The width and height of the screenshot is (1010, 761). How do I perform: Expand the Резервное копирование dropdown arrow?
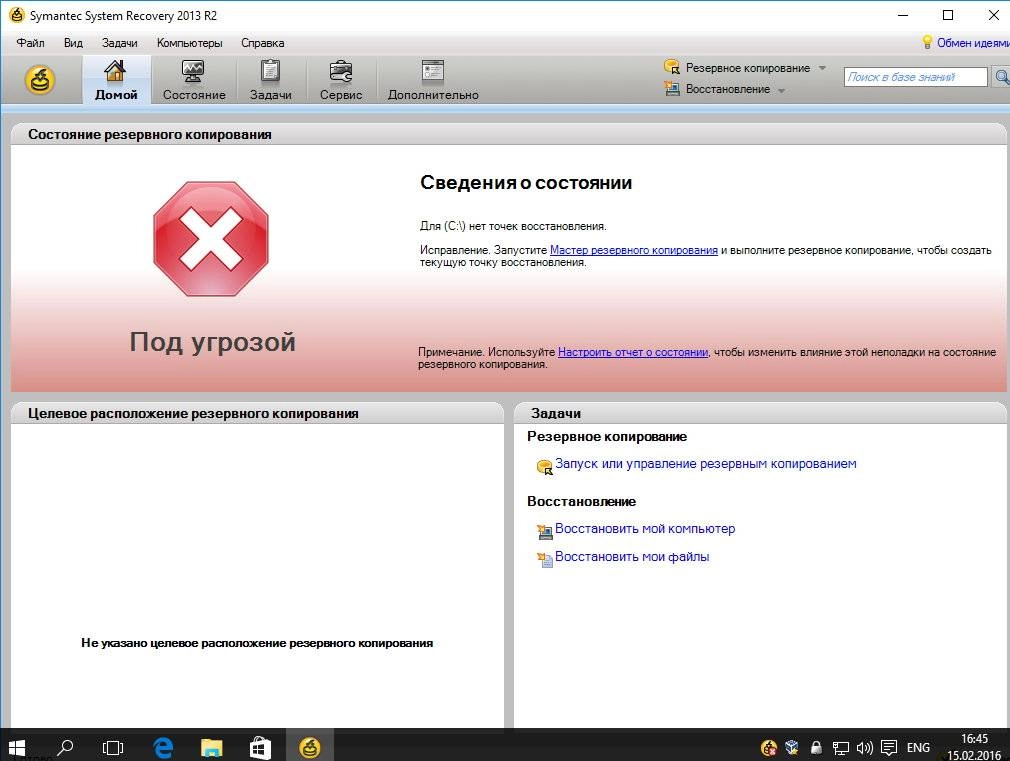click(x=823, y=68)
